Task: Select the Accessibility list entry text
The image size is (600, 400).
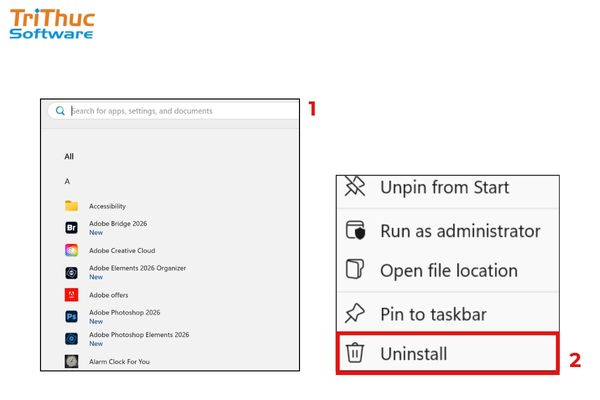Action: (x=108, y=206)
